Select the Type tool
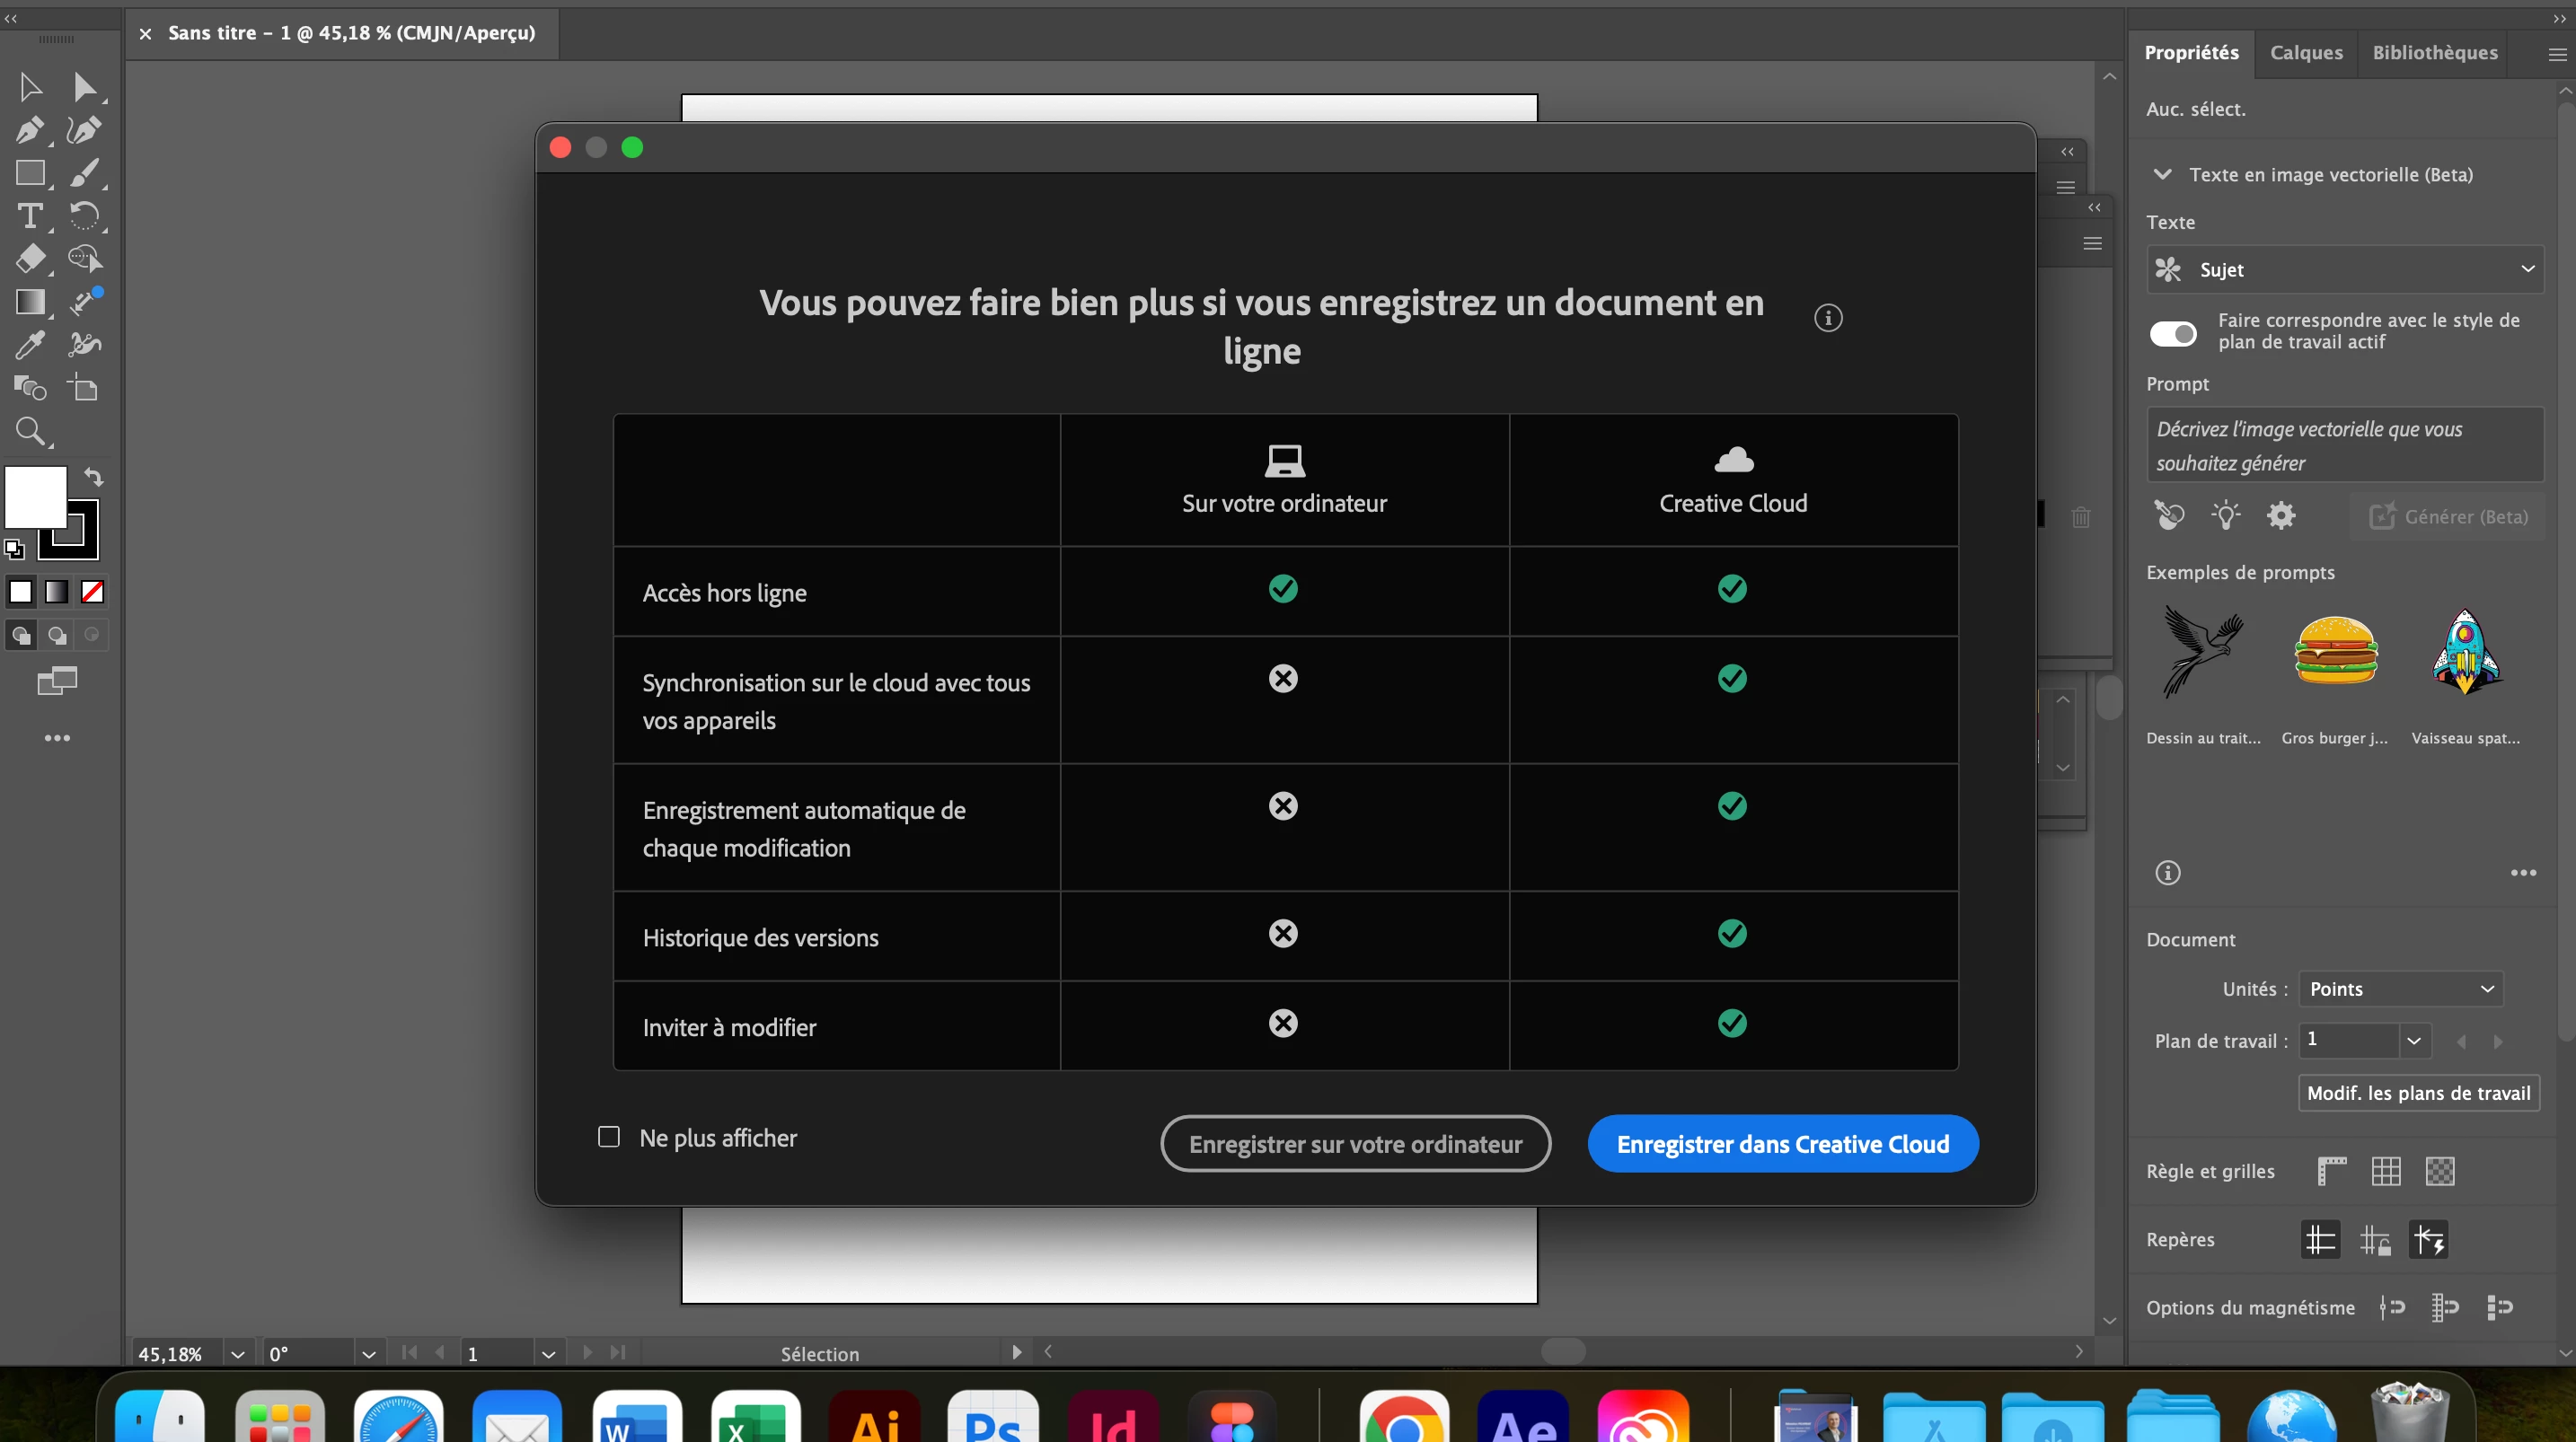 tap(30, 216)
